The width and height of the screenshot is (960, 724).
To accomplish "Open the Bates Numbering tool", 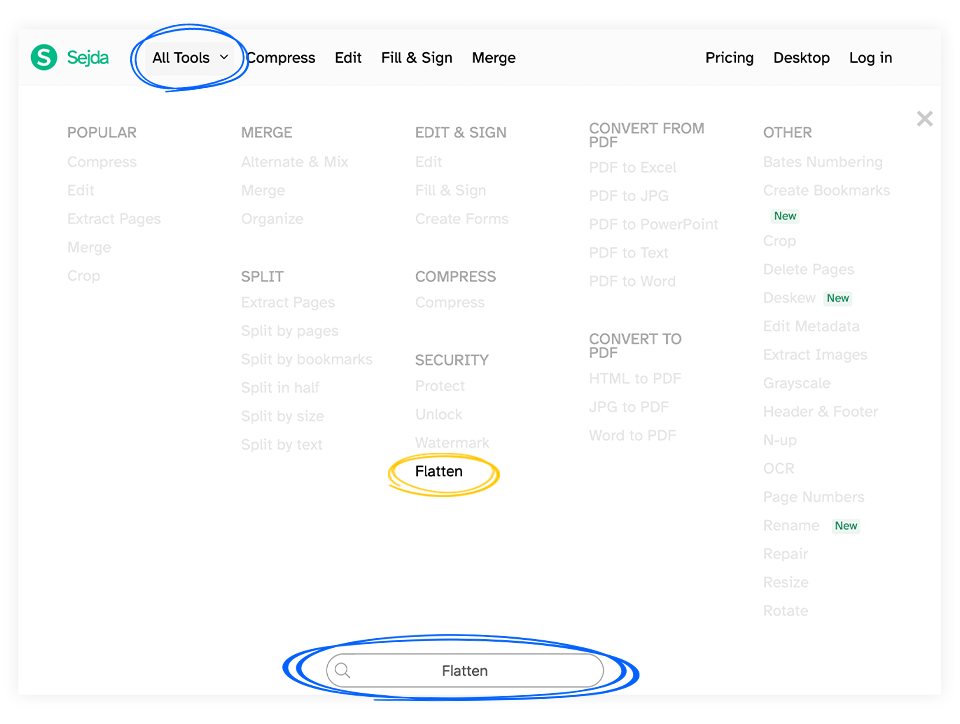I will pyautogui.click(x=822, y=161).
